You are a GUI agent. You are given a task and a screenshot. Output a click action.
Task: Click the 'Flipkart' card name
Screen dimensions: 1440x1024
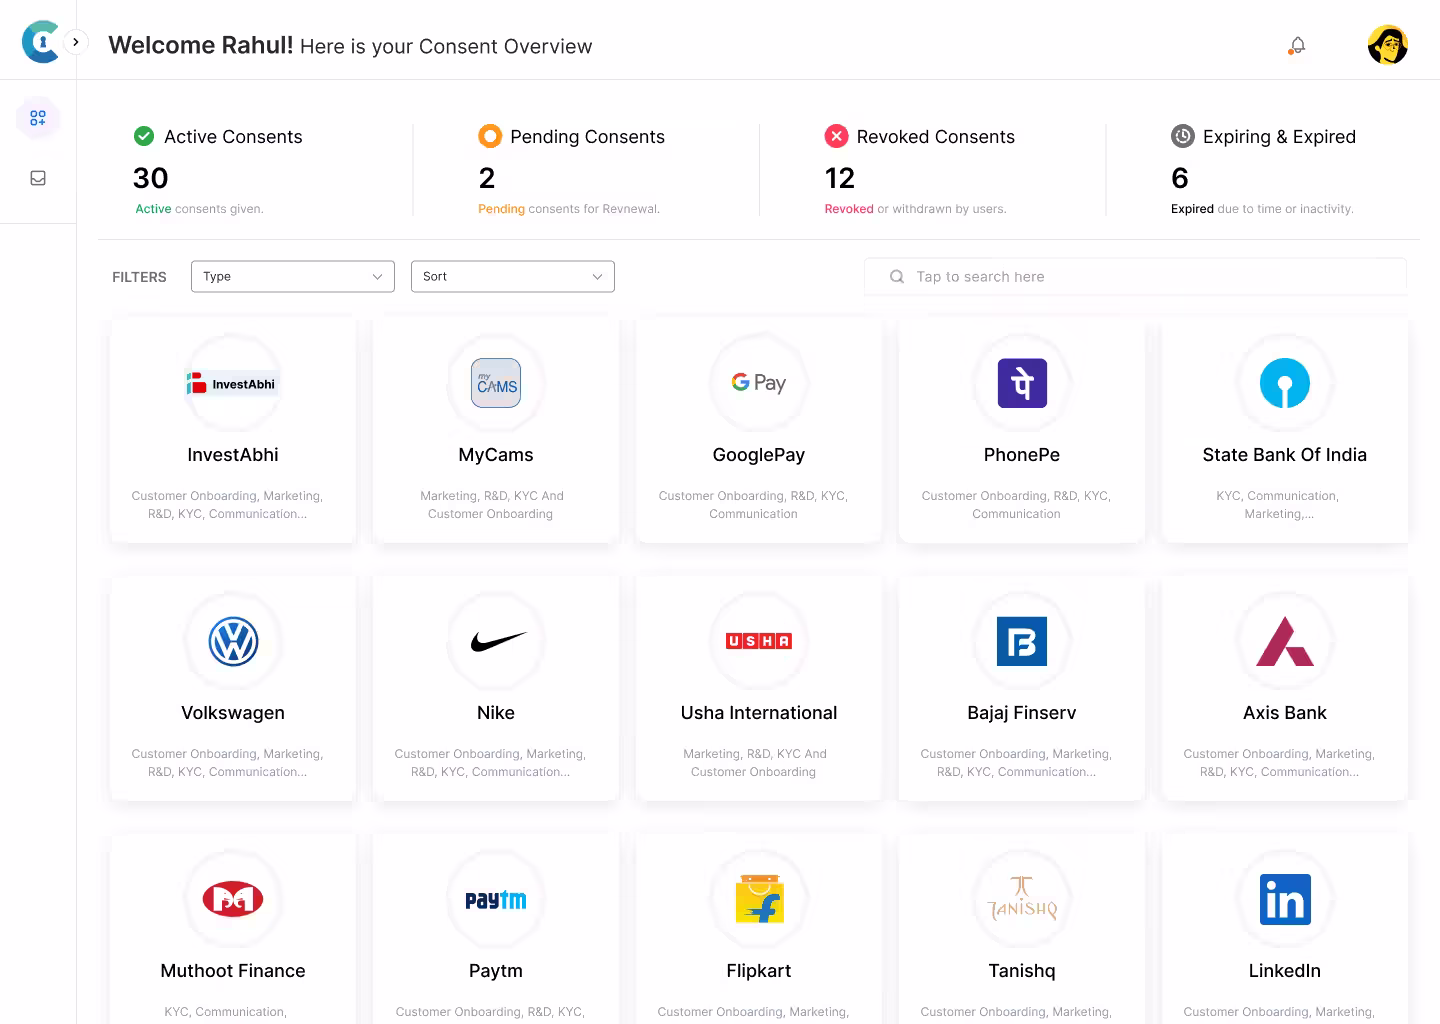(x=759, y=971)
